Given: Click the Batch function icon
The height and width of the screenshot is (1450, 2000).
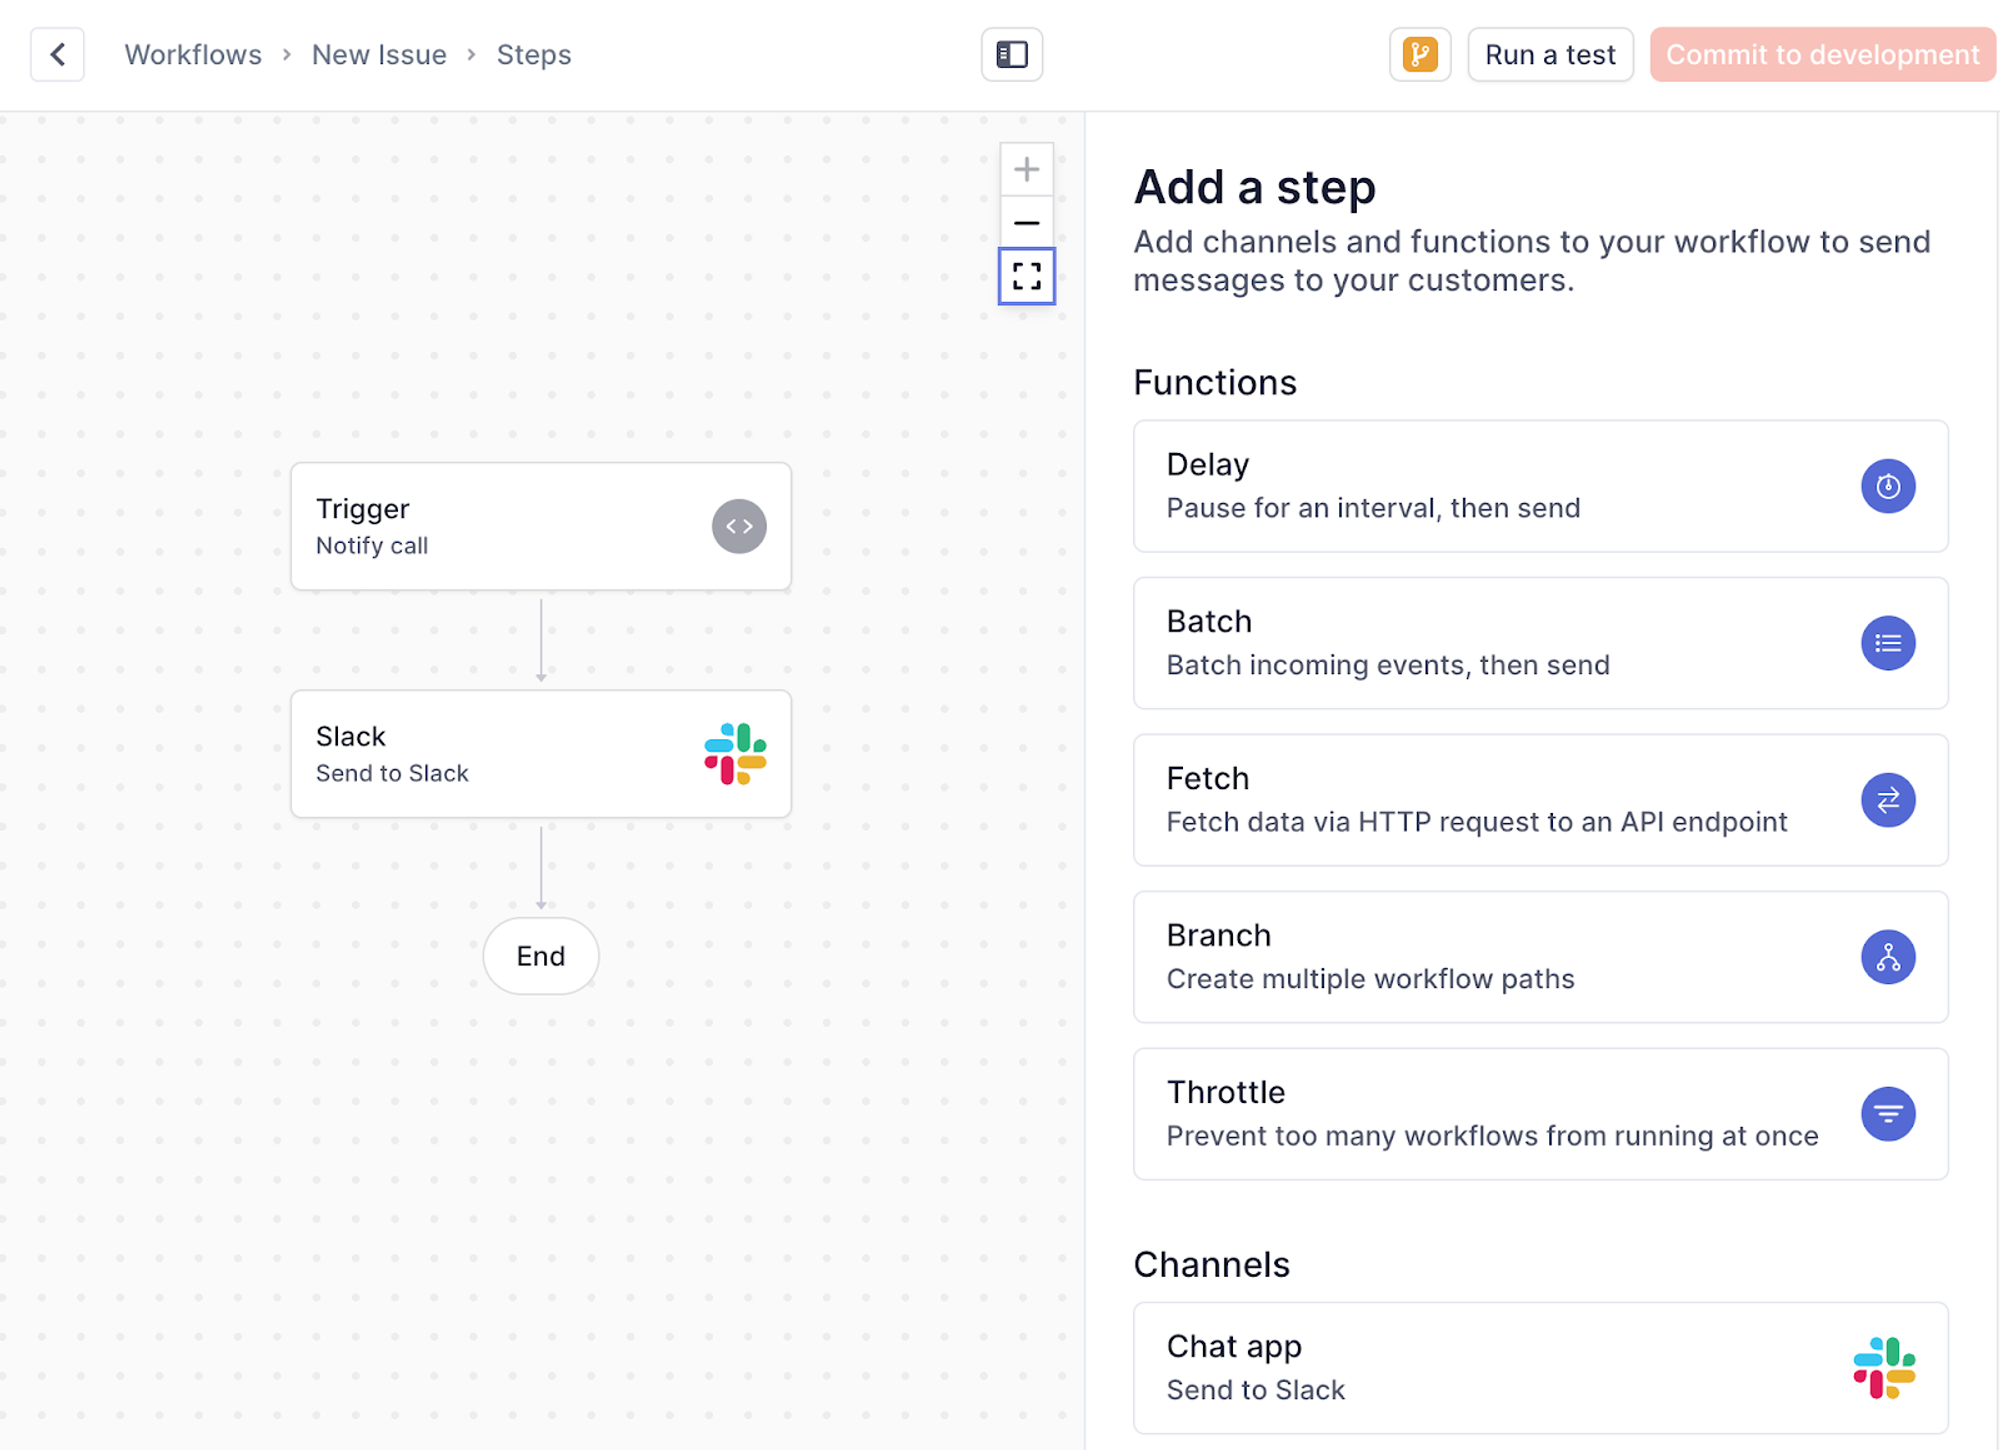Looking at the screenshot, I should coord(1888,643).
